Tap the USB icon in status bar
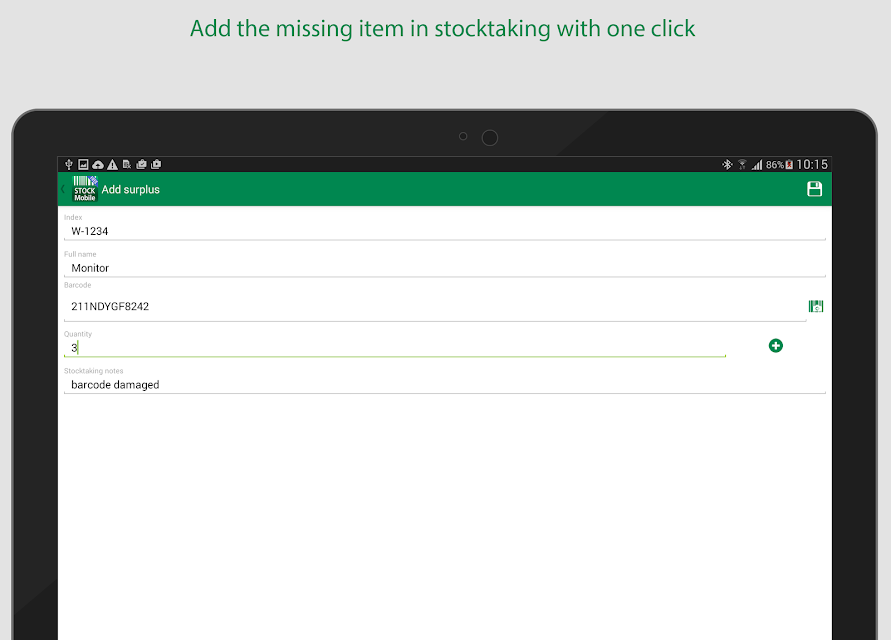 (x=69, y=164)
